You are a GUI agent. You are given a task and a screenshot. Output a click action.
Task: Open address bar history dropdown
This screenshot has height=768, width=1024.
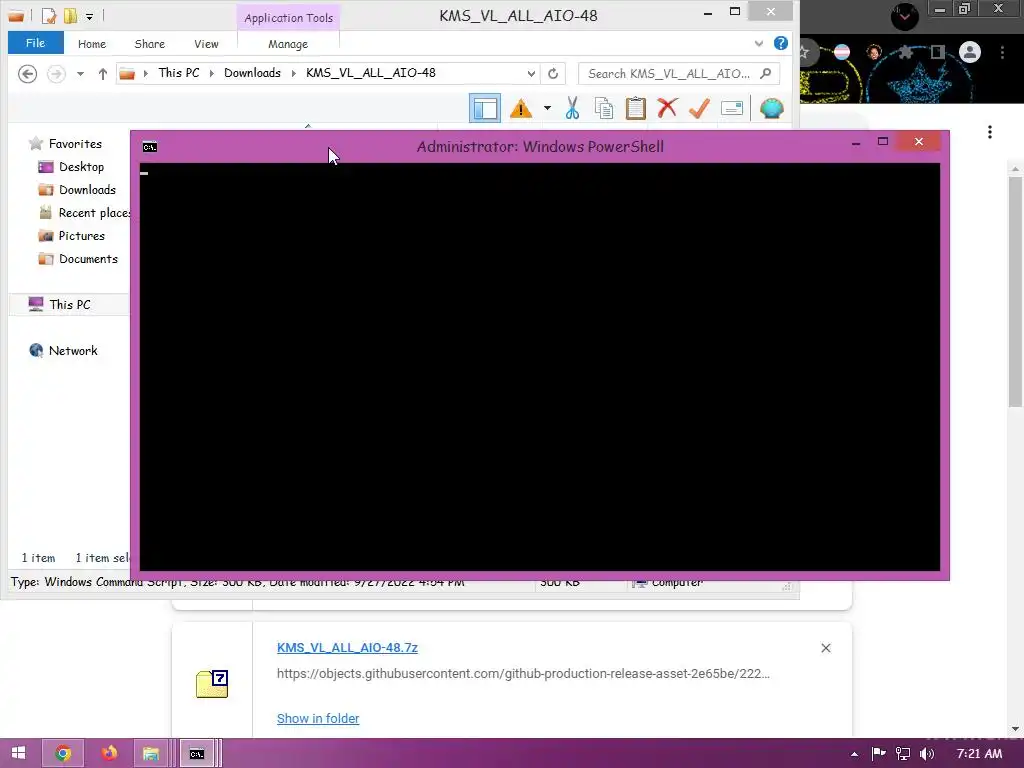coord(531,74)
